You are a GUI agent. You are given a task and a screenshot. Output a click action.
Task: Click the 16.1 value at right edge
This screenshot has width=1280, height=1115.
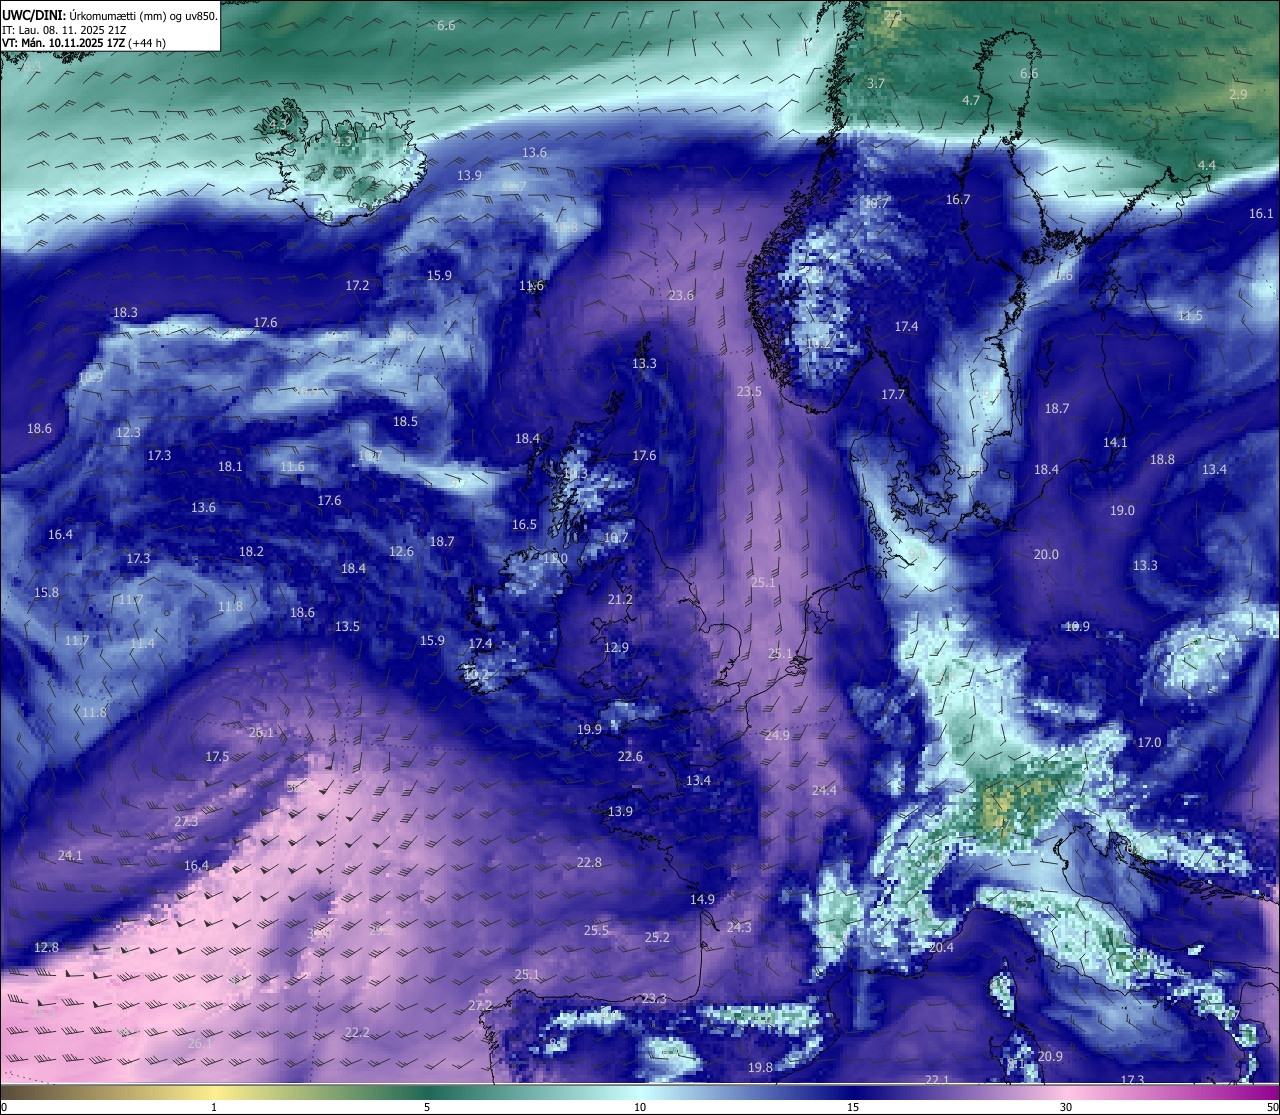click(1261, 213)
